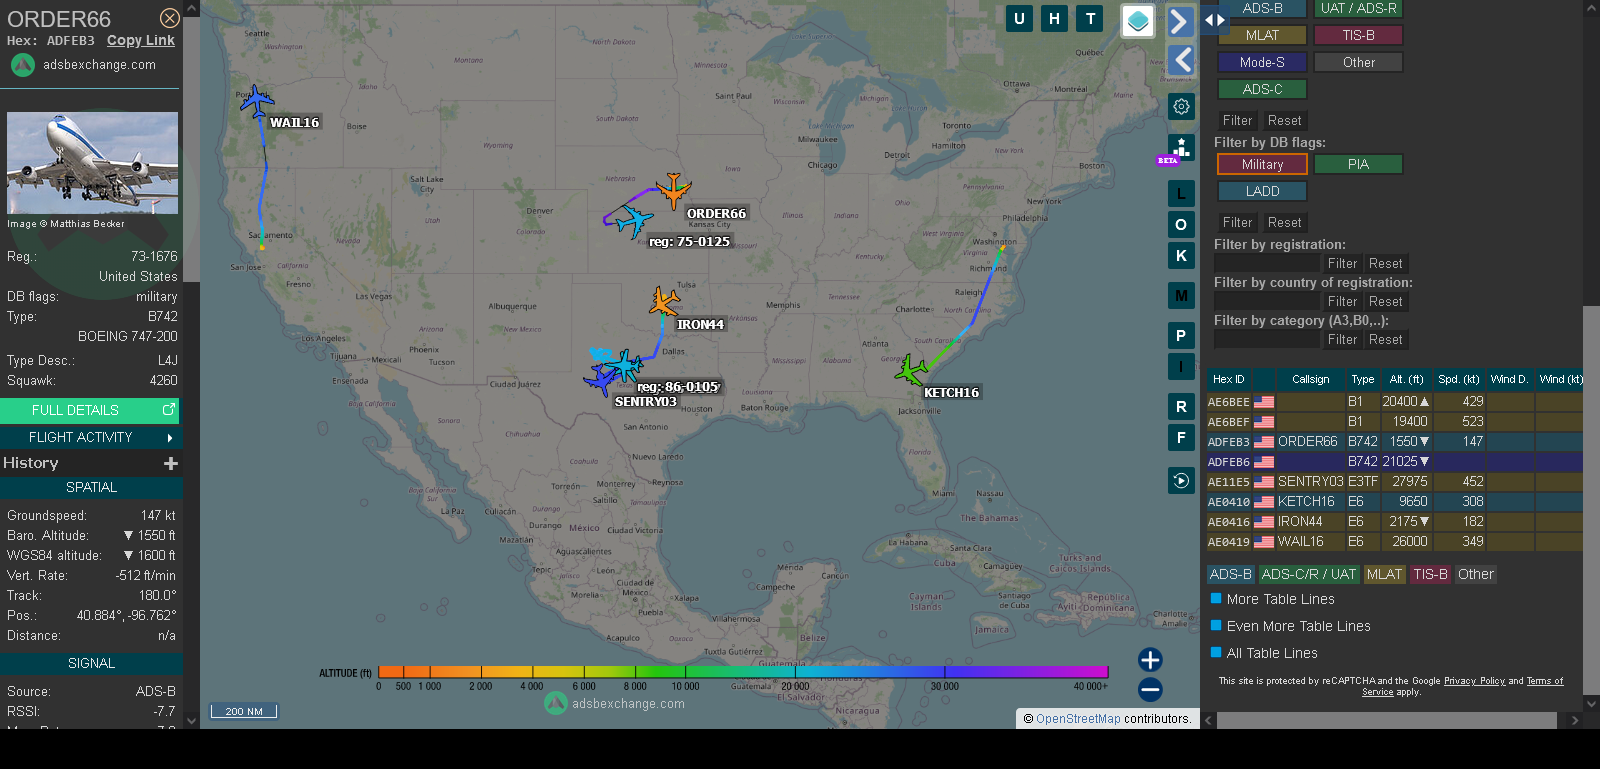Toggle the LADD DB flag filter
The image size is (1600, 769).
click(x=1262, y=191)
